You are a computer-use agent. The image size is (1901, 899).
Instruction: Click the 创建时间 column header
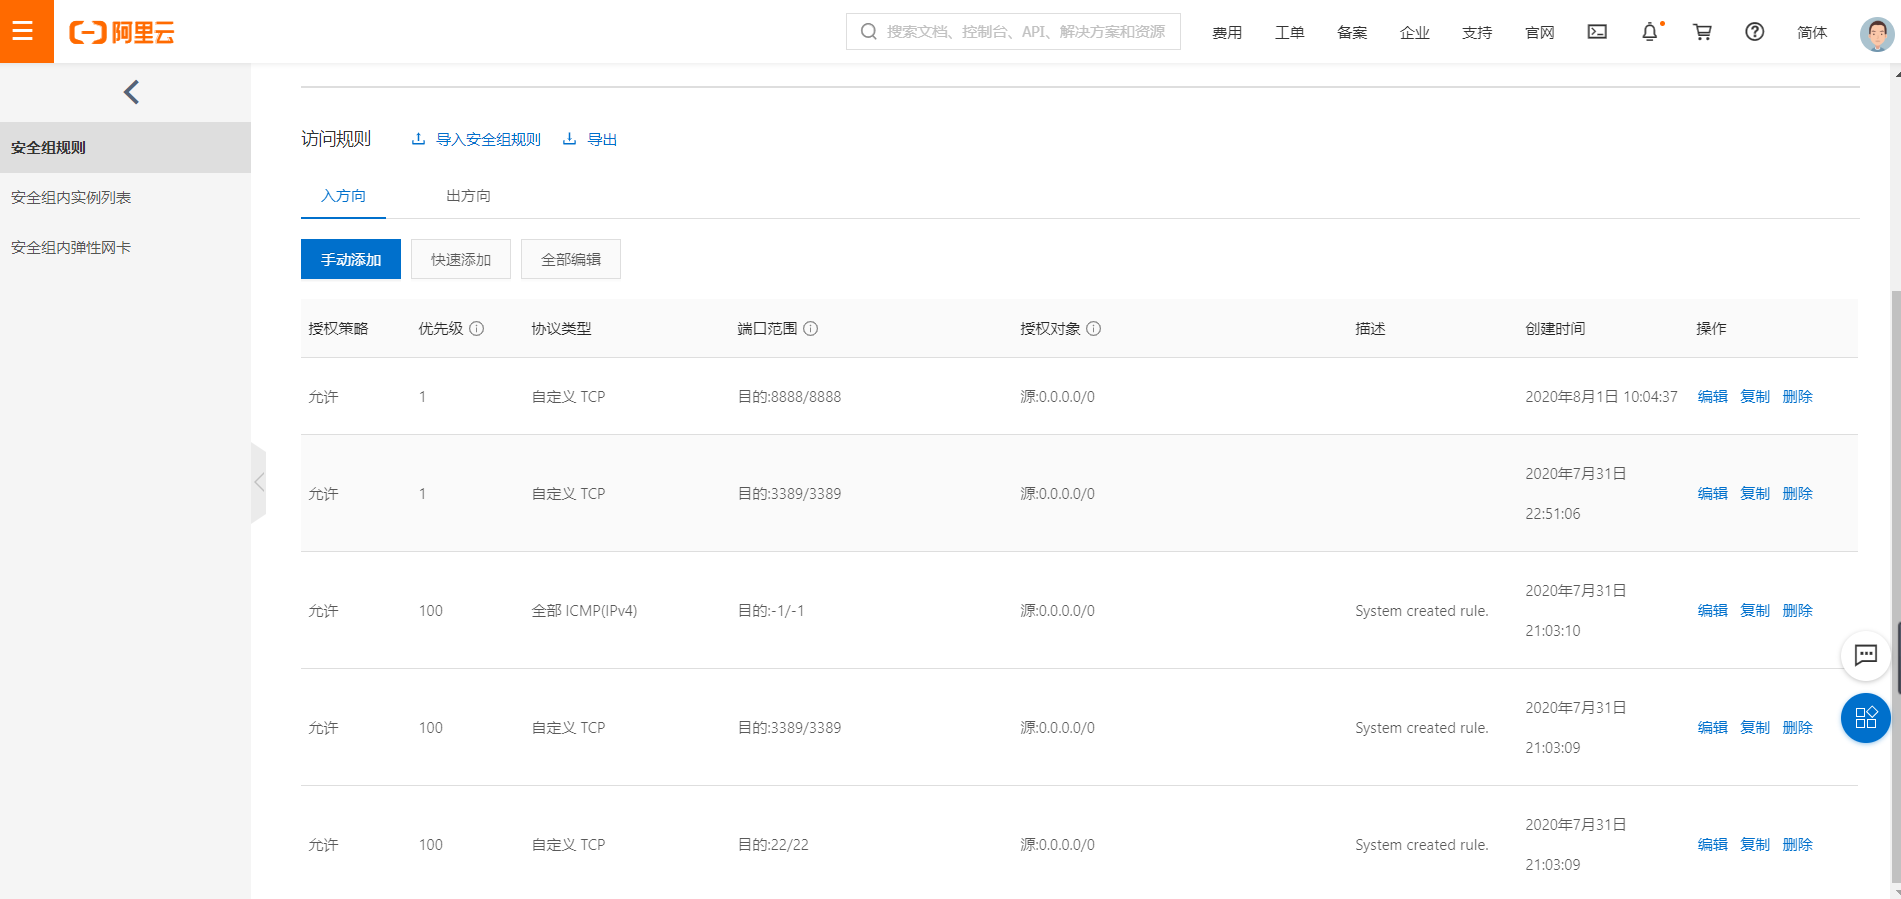(x=1555, y=328)
